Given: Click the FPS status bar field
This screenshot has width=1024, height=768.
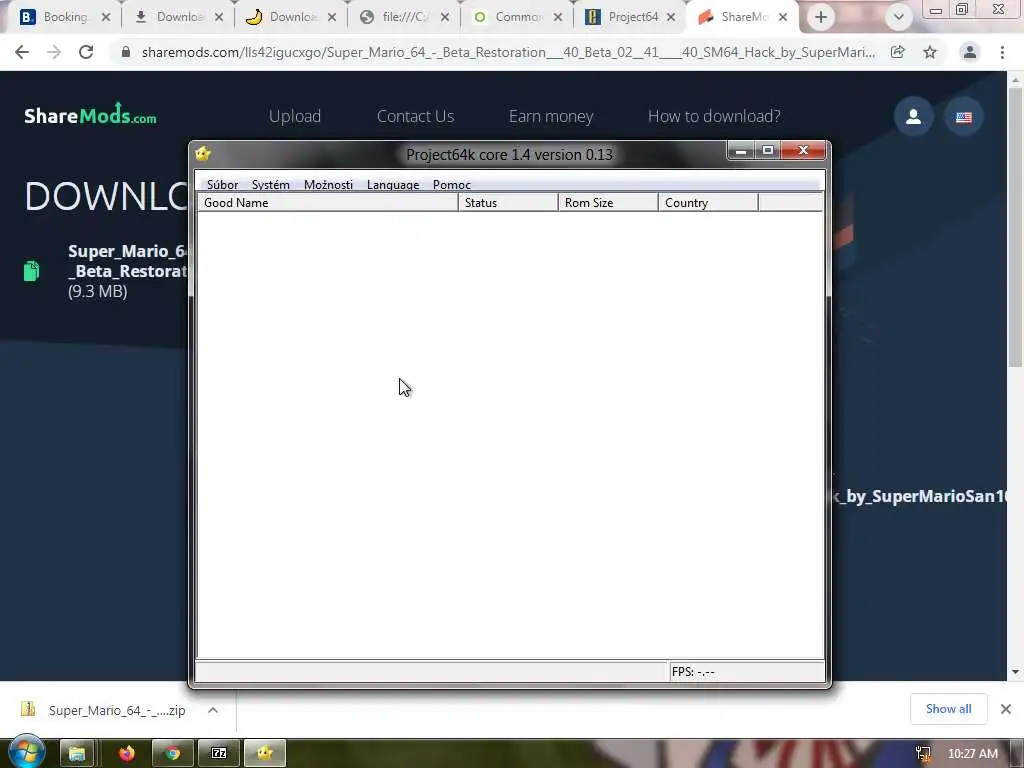Looking at the screenshot, I should pos(747,671).
